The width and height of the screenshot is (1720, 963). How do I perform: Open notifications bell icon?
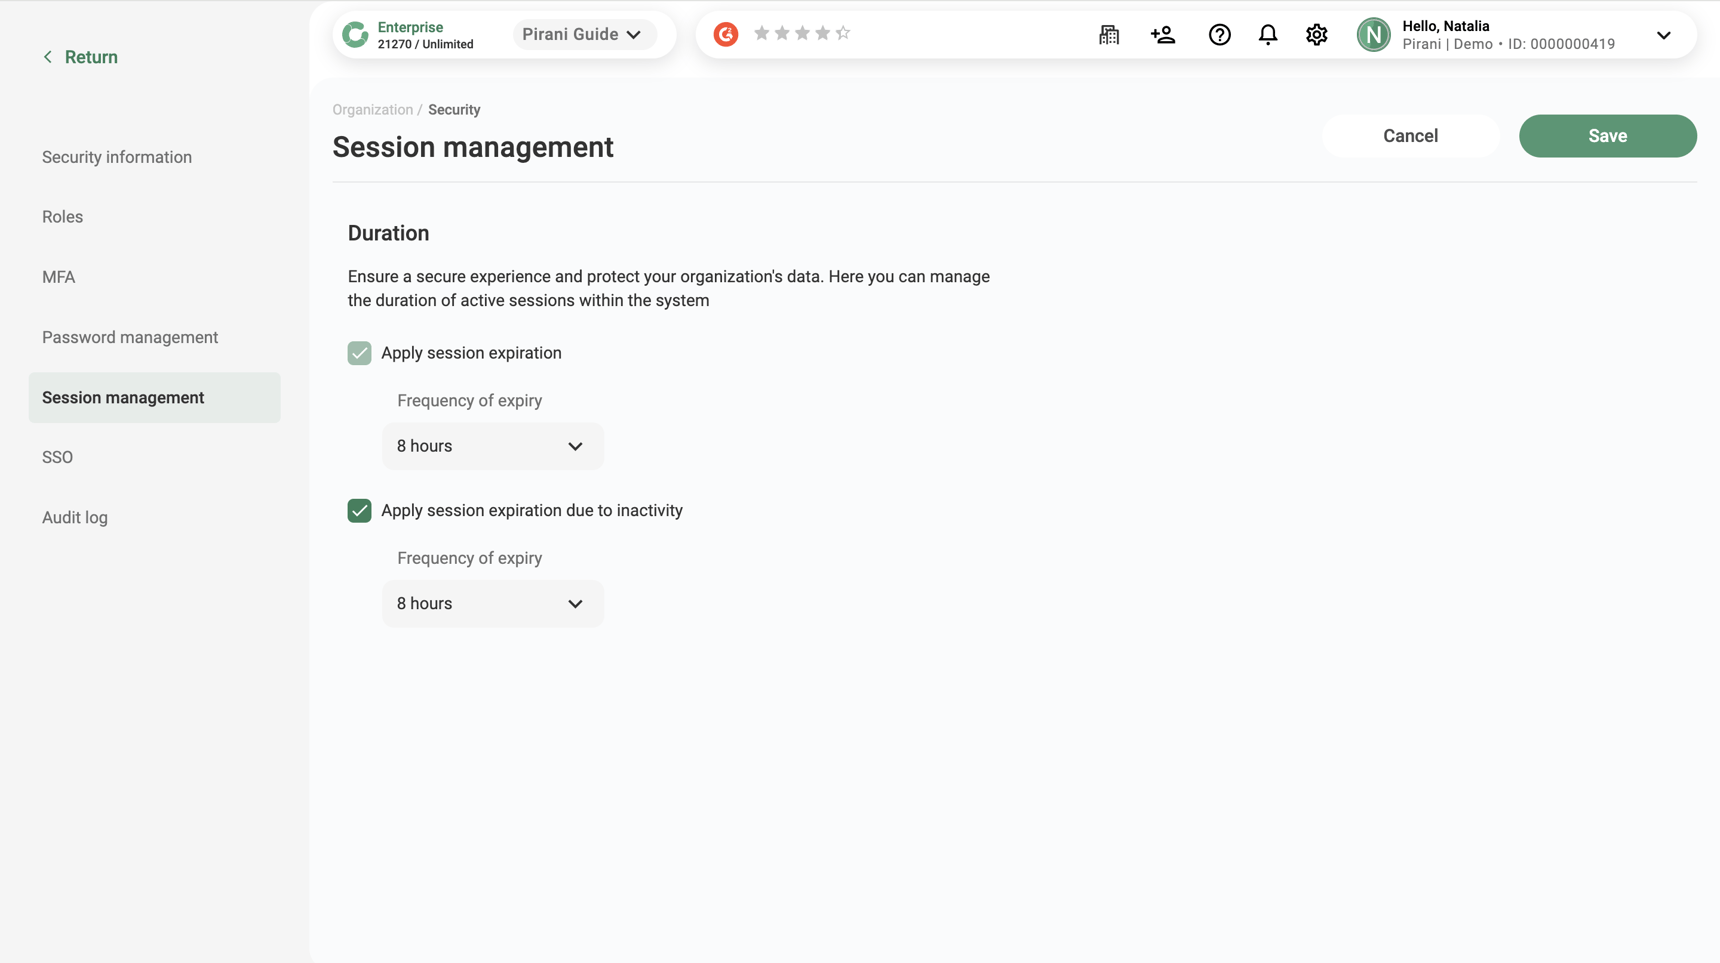point(1268,35)
